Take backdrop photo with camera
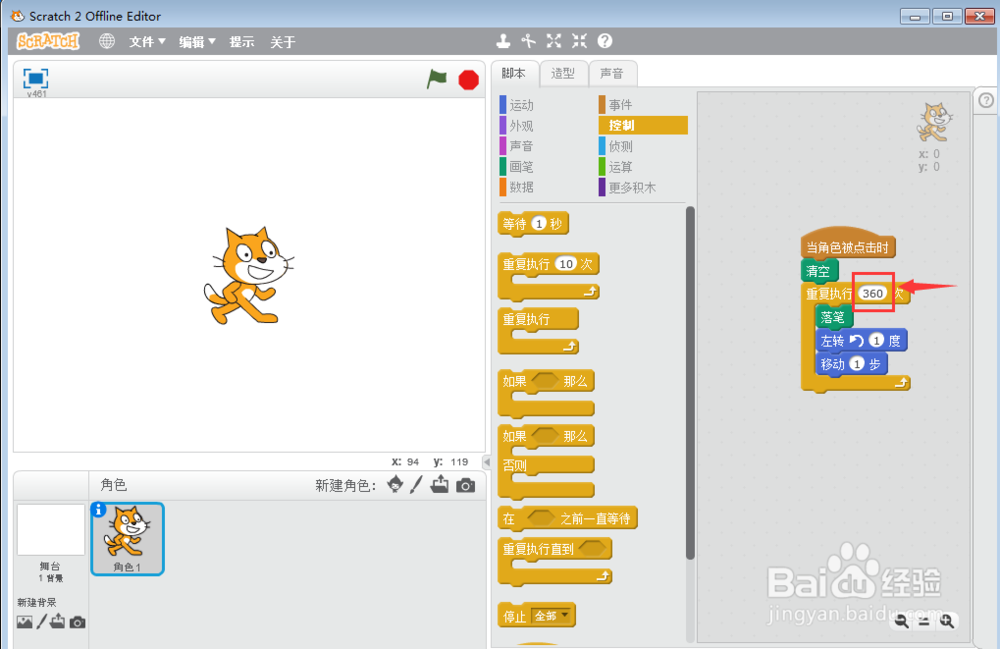 [77, 622]
